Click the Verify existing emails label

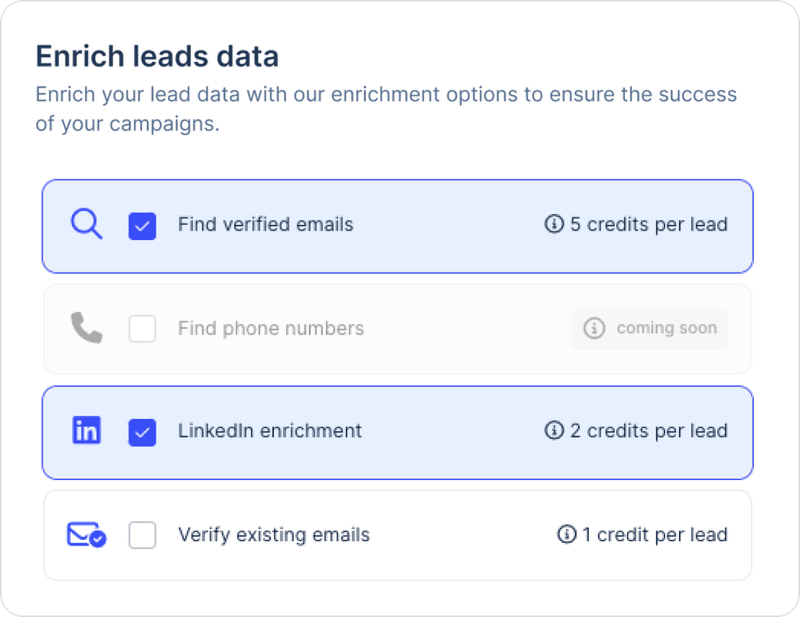pos(273,535)
